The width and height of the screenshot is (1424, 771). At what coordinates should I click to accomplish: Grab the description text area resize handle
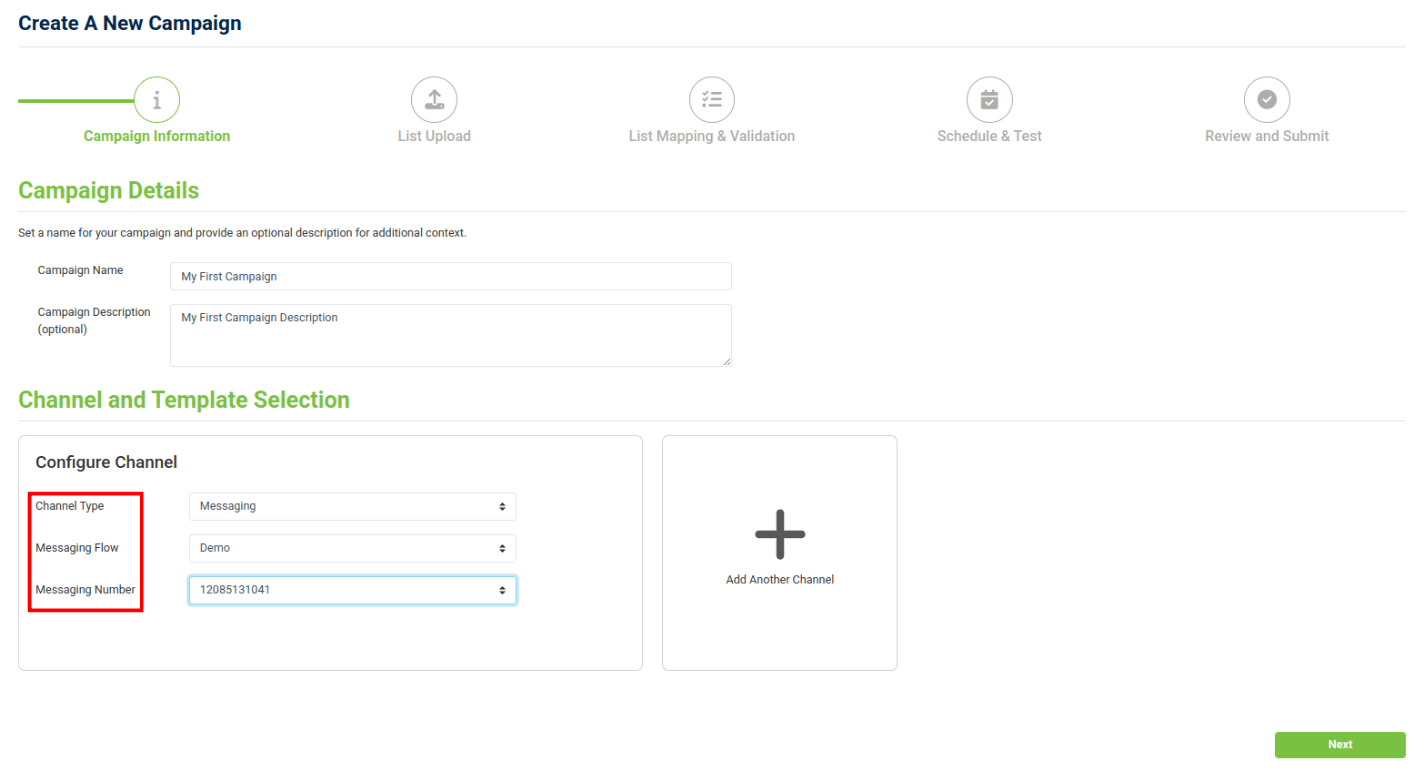point(727,362)
